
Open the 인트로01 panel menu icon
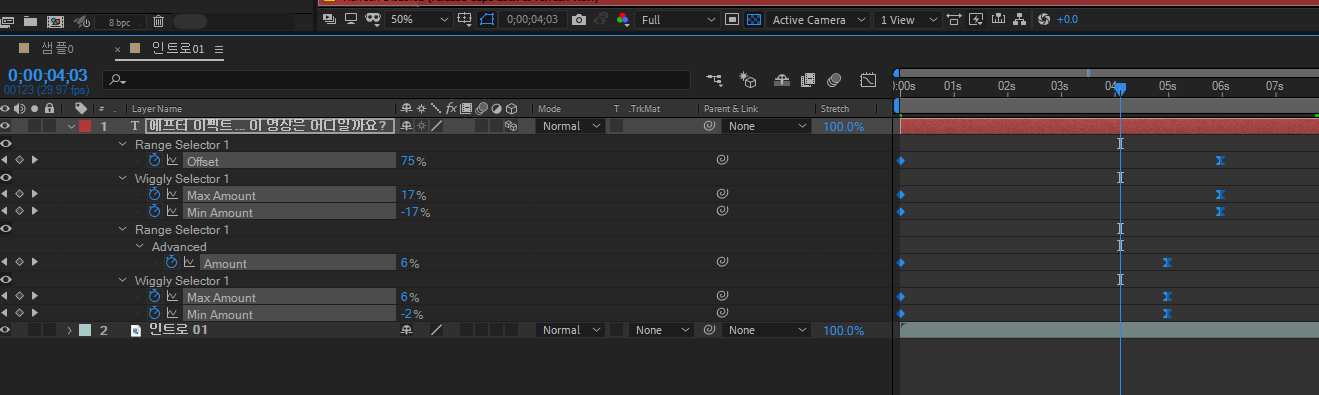(219, 49)
